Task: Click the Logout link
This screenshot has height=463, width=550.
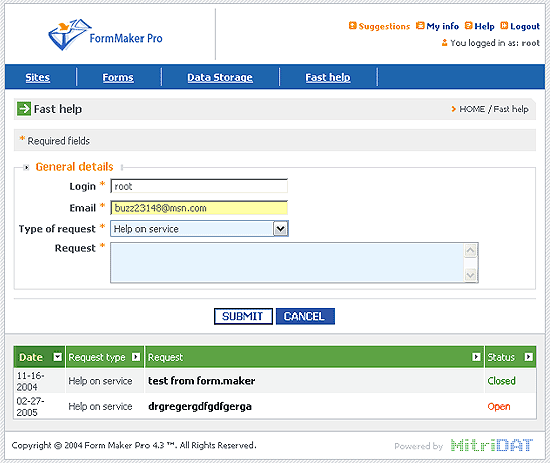Action: (x=525, y=26)
